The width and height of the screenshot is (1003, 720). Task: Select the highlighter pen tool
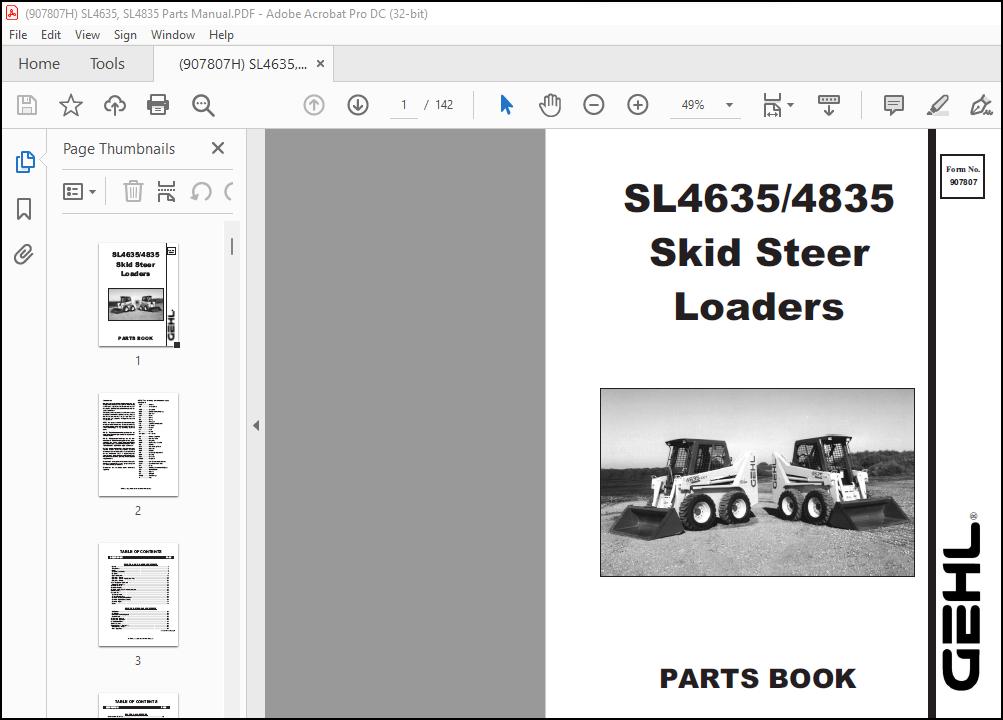coord(937,105)
